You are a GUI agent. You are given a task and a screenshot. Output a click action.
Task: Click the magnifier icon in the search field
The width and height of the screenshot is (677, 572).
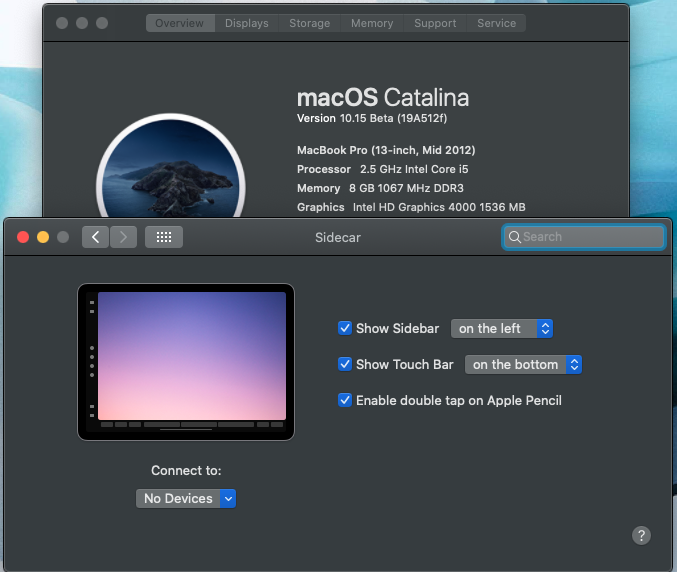click(514, 237)
